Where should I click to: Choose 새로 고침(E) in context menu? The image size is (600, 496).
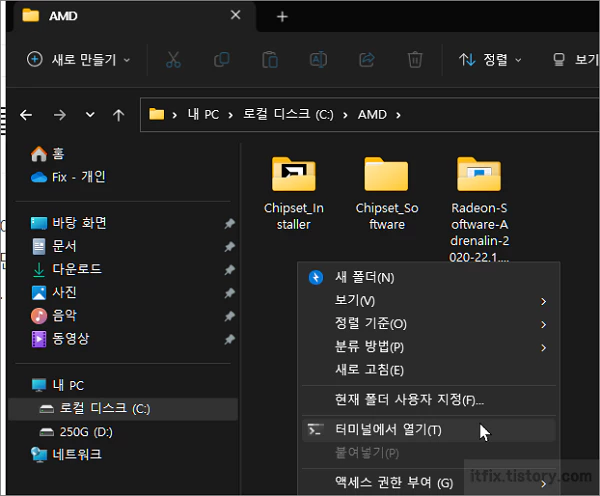(429, 370)
